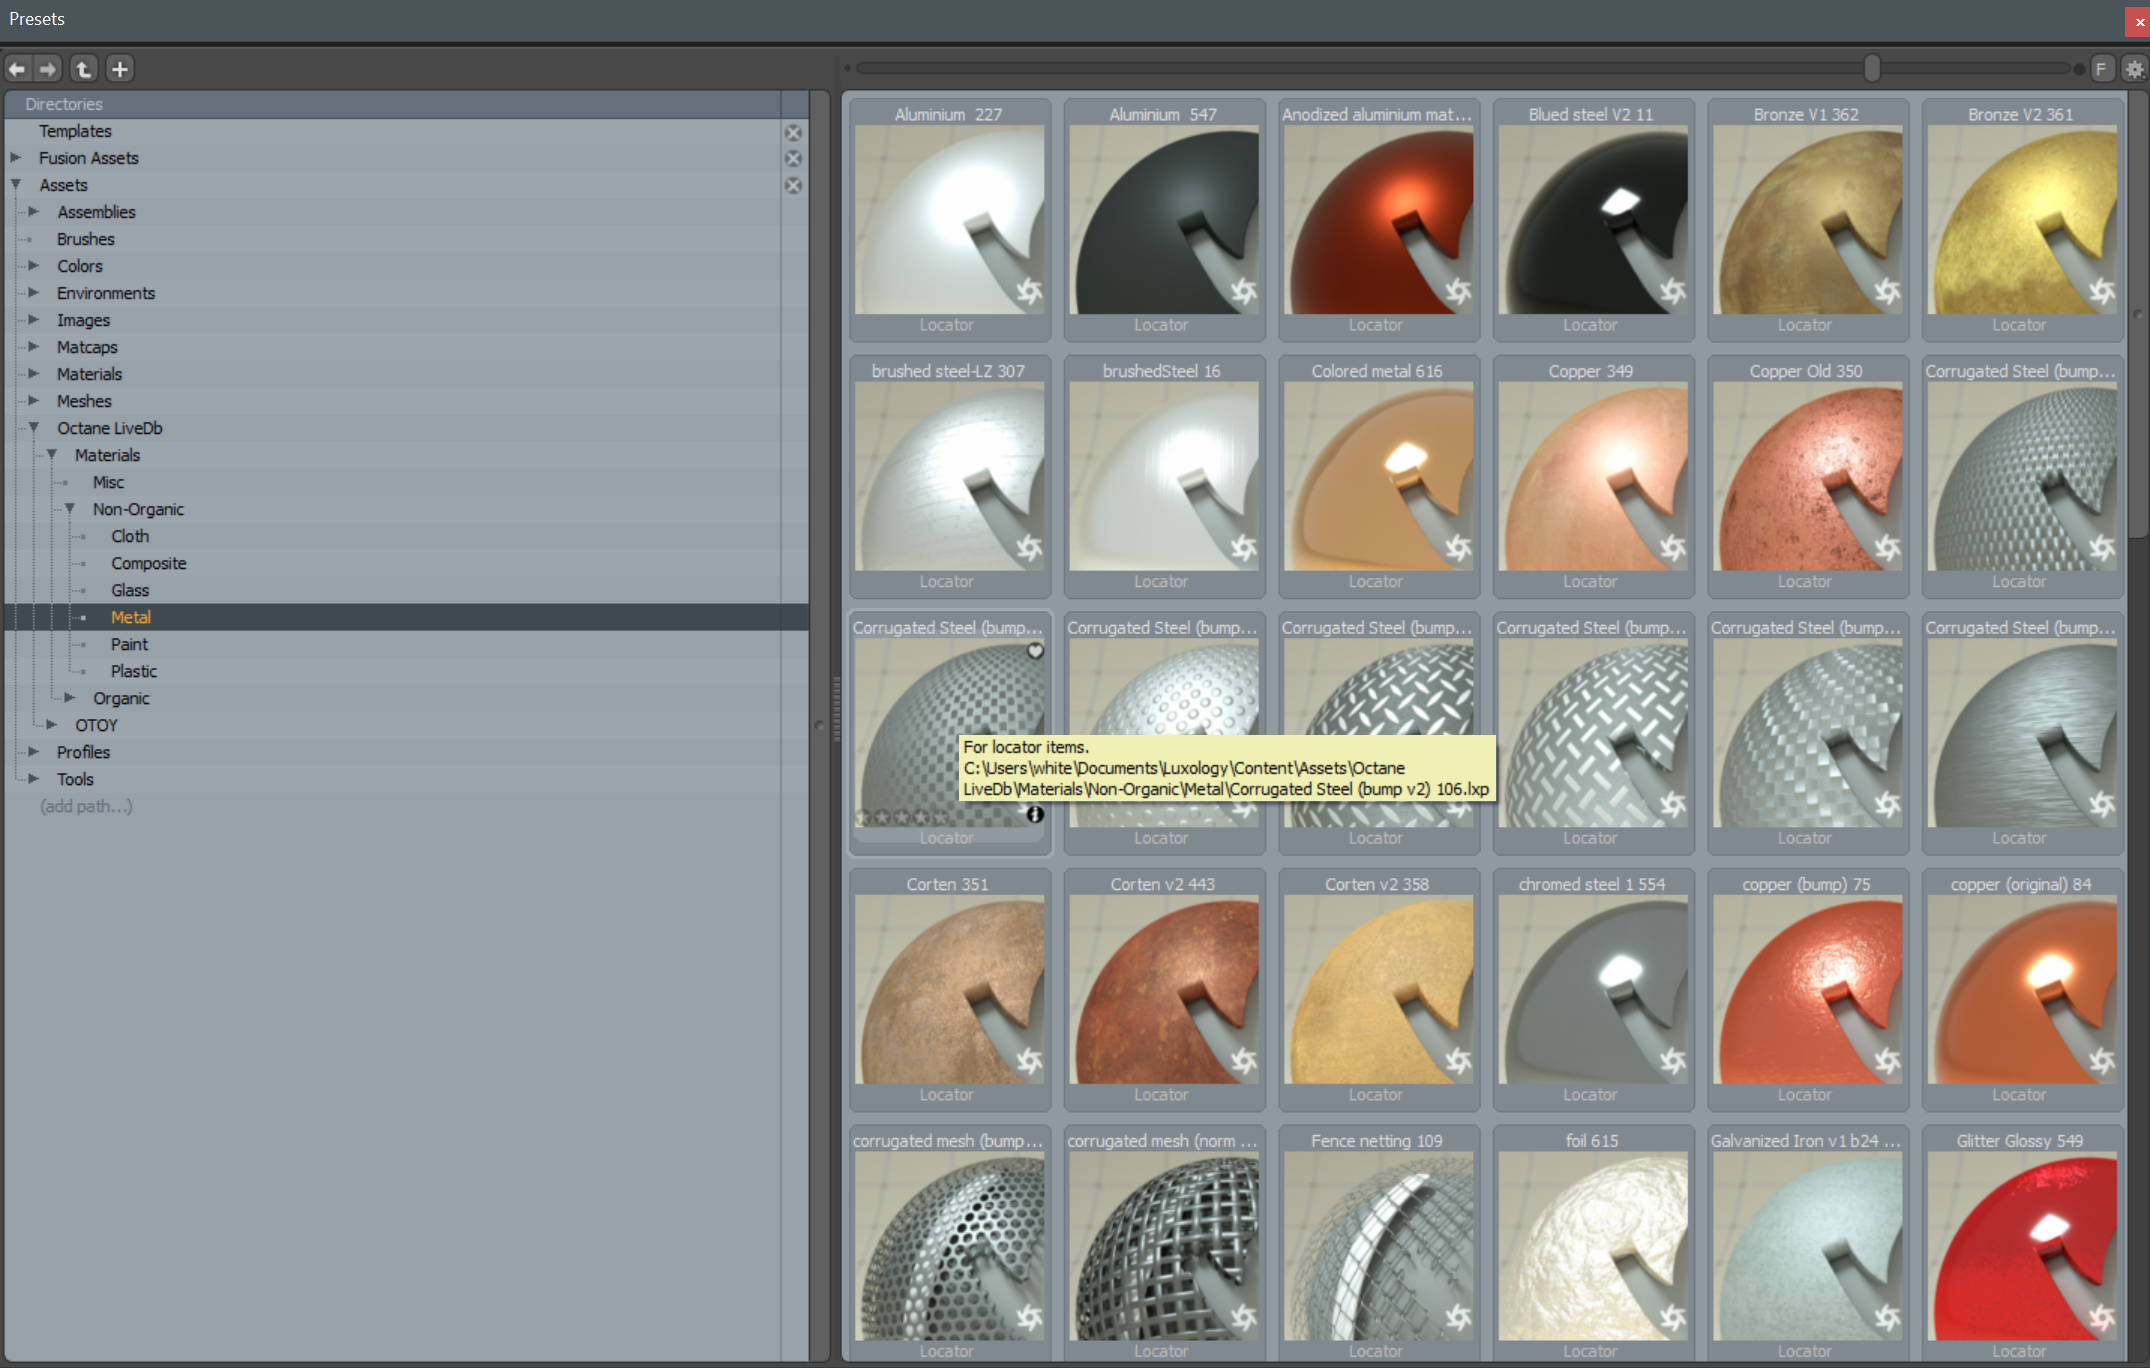Click the add path link
This screenshot has height=1368, width=2150.
coord(86,806)
